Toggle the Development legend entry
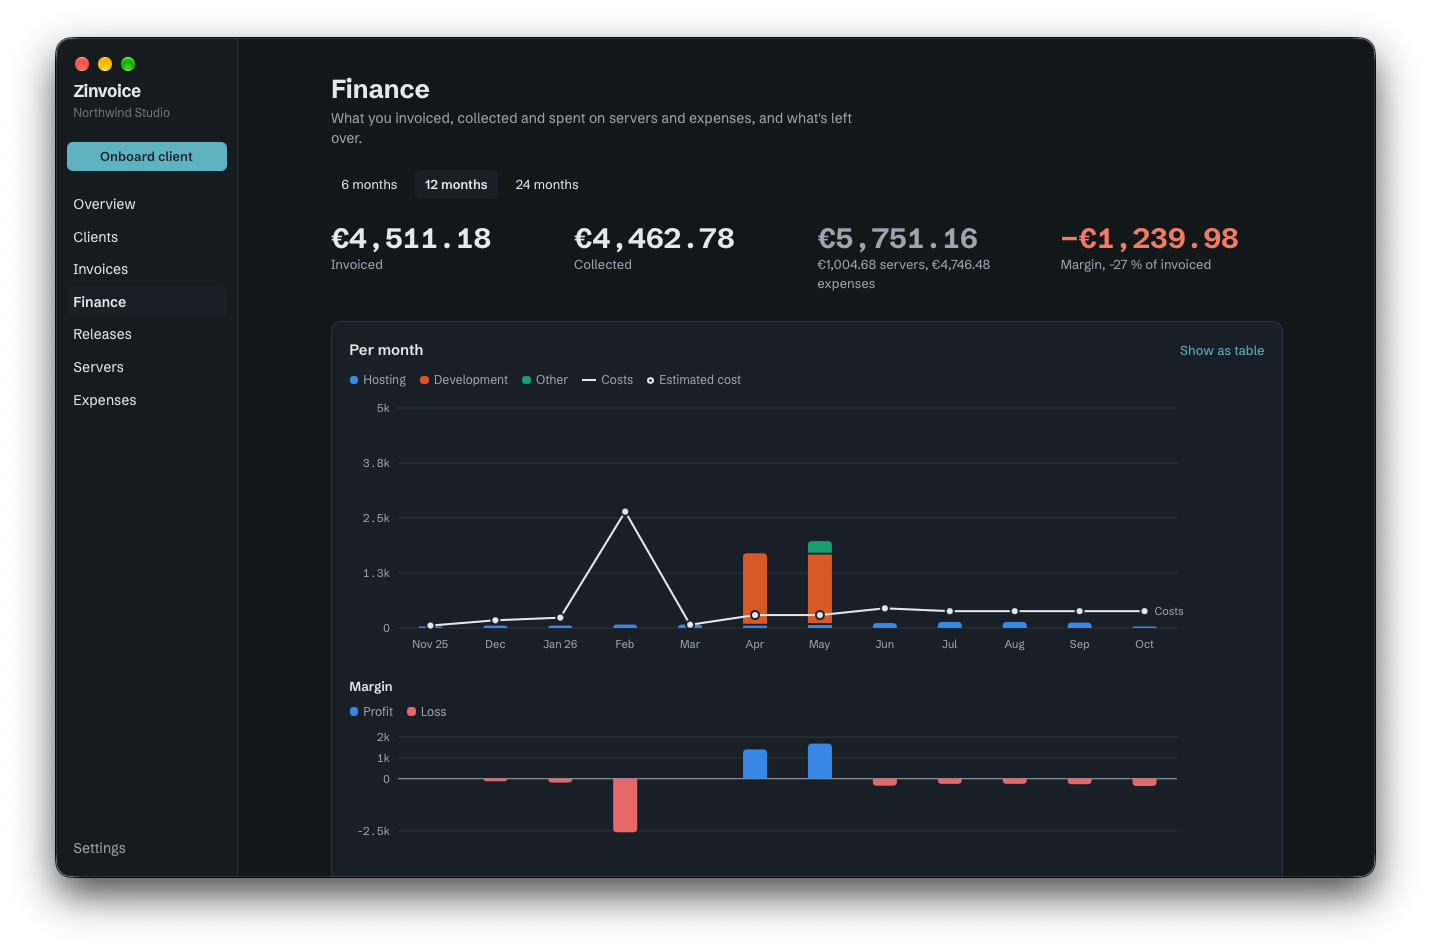Screen dimensions: 1431x951 (x=464, y=380)
